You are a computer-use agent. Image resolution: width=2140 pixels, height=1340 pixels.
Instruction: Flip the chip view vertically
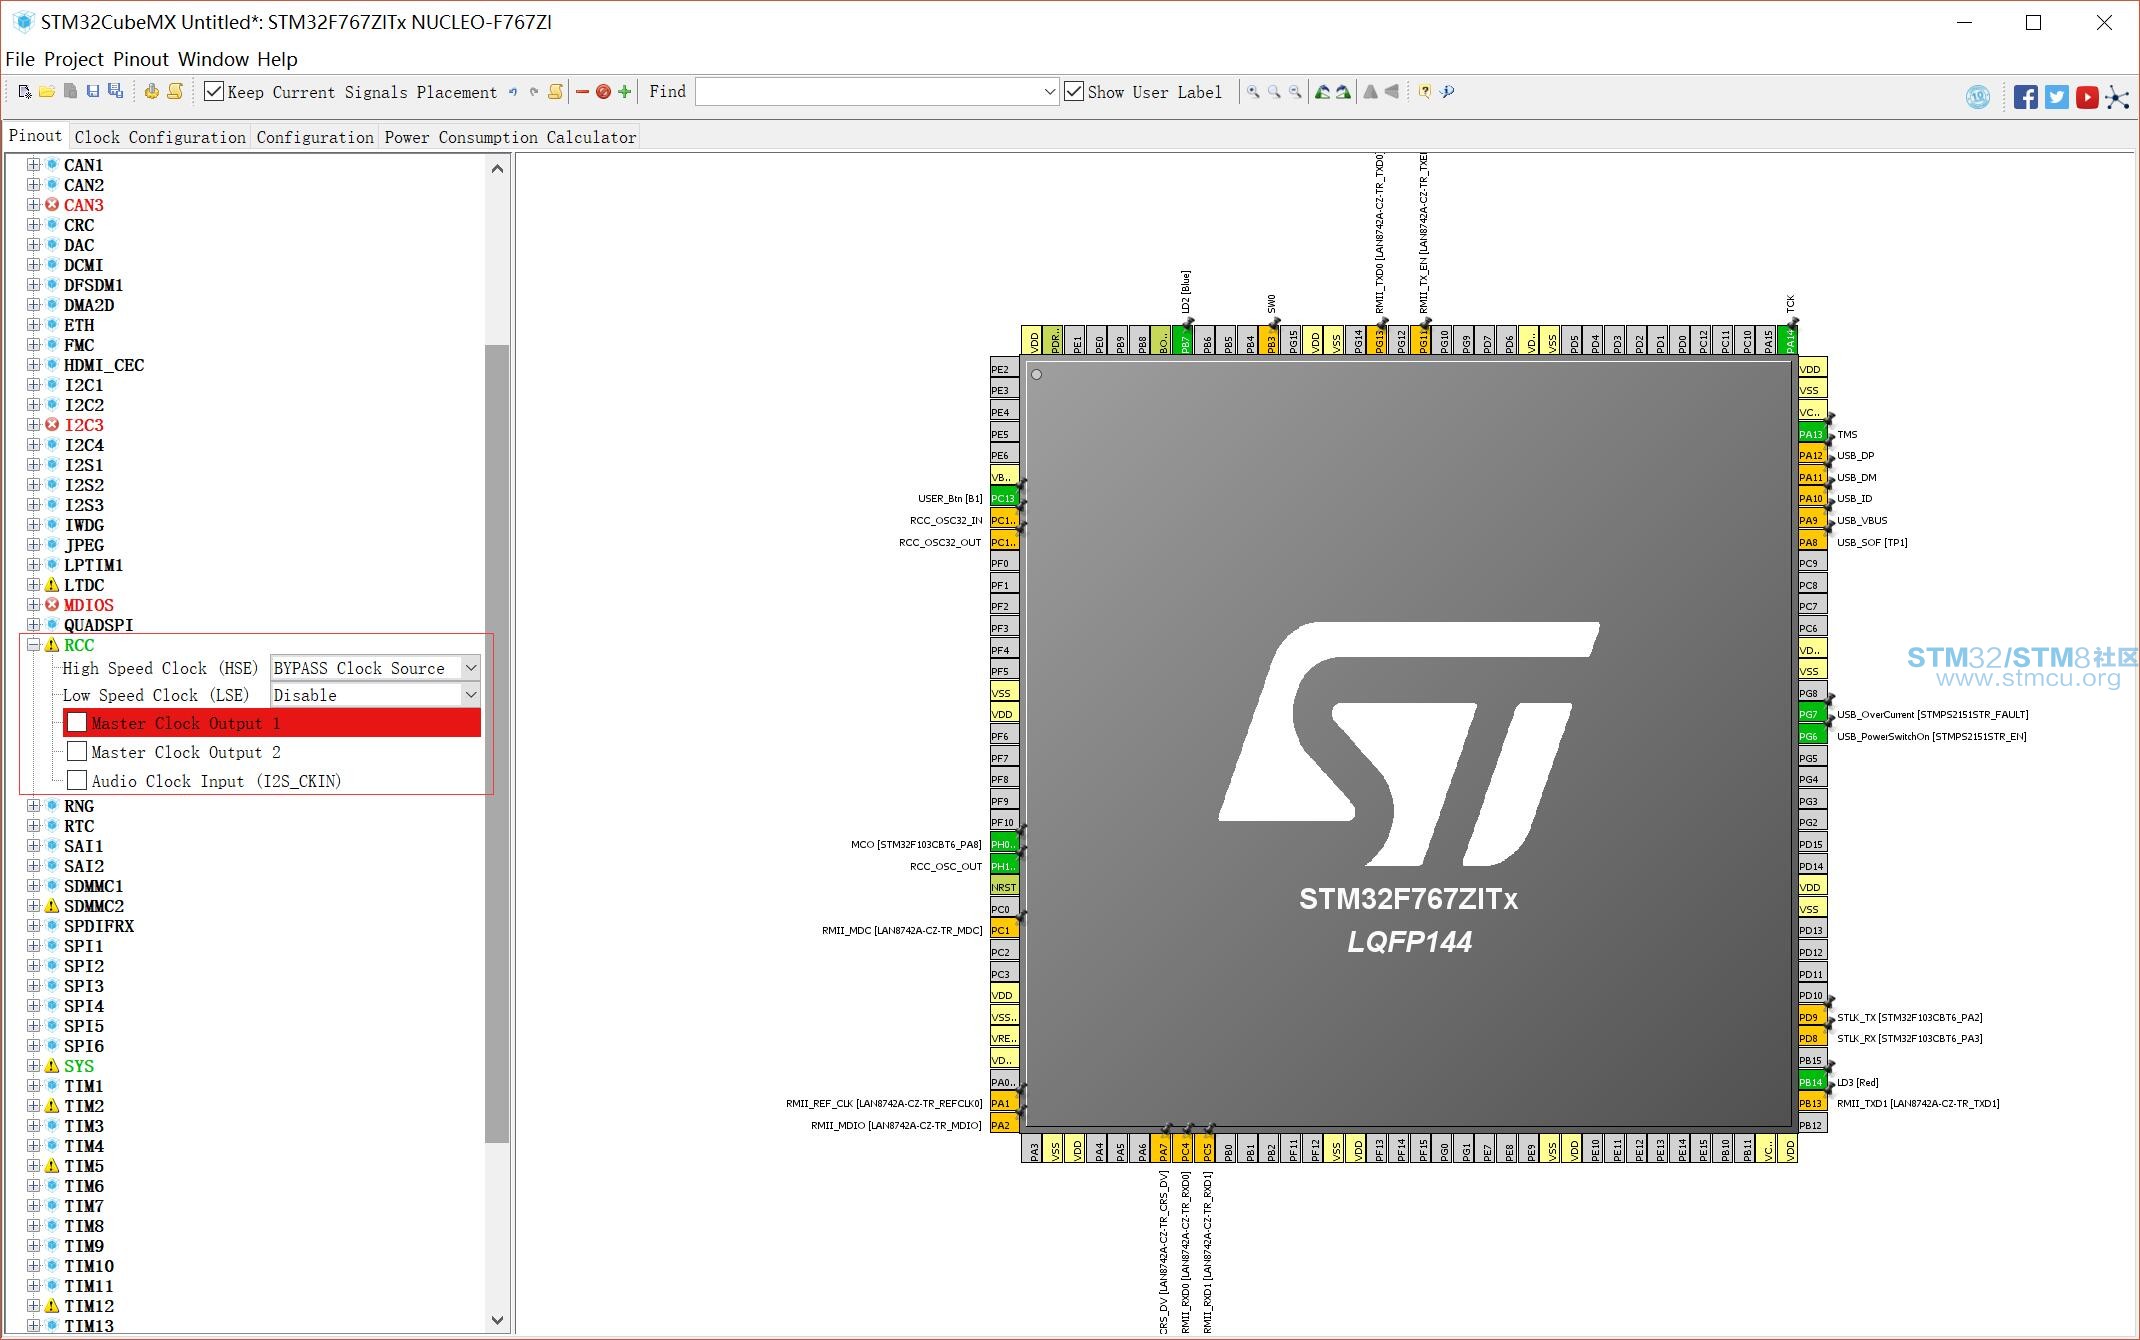pos(1392,92)
